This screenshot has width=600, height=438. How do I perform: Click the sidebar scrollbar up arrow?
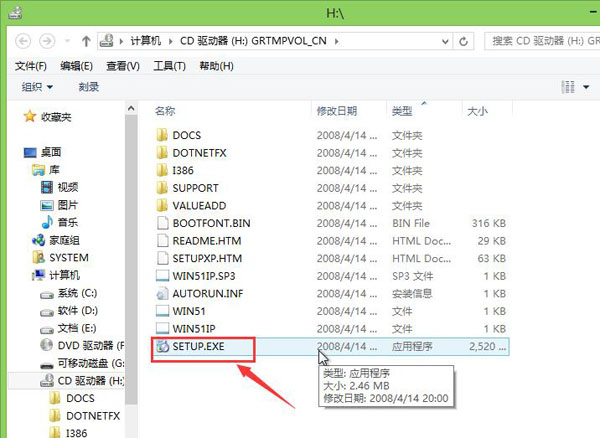pyautogui.click(x=131, y=109)
